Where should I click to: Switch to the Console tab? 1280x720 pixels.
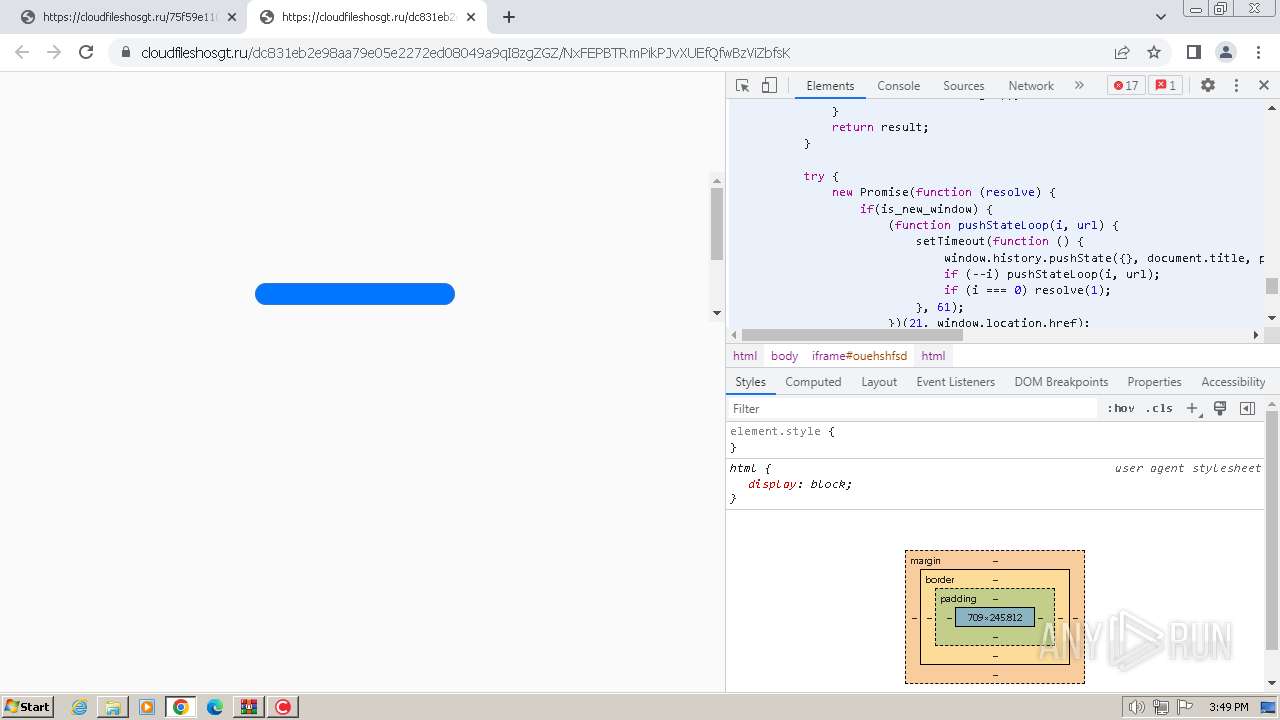tap(898, 85)
